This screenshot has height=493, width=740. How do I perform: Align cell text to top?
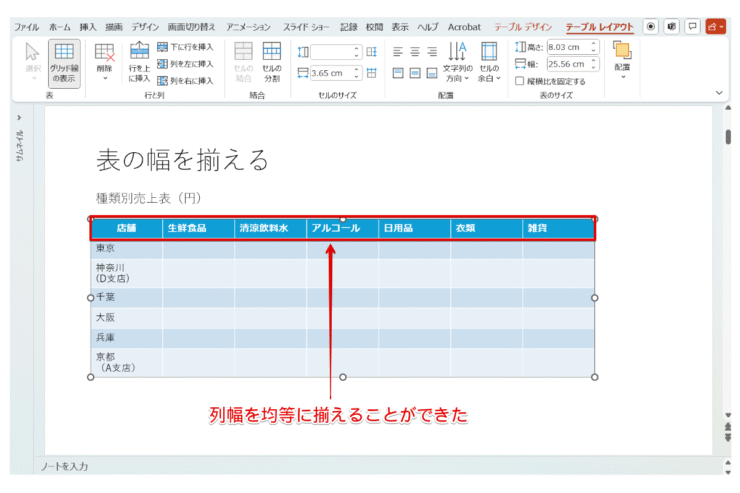pos(398,73)
